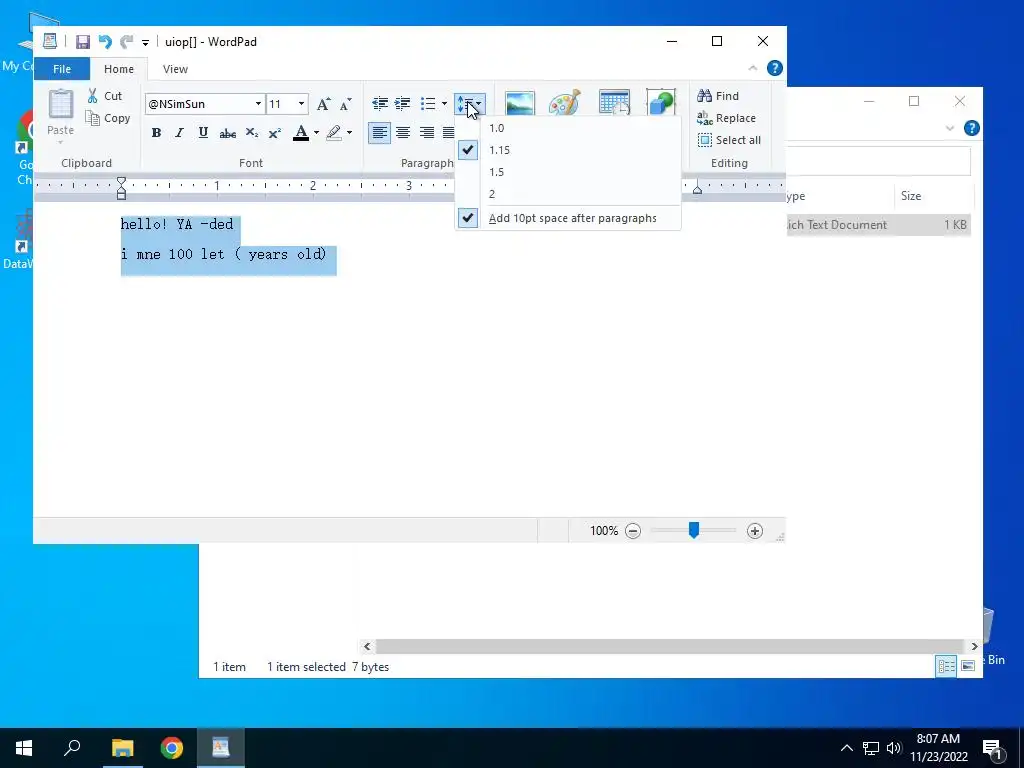
Task: Click the zoom out minus button
Action: [x=632, y=531]
